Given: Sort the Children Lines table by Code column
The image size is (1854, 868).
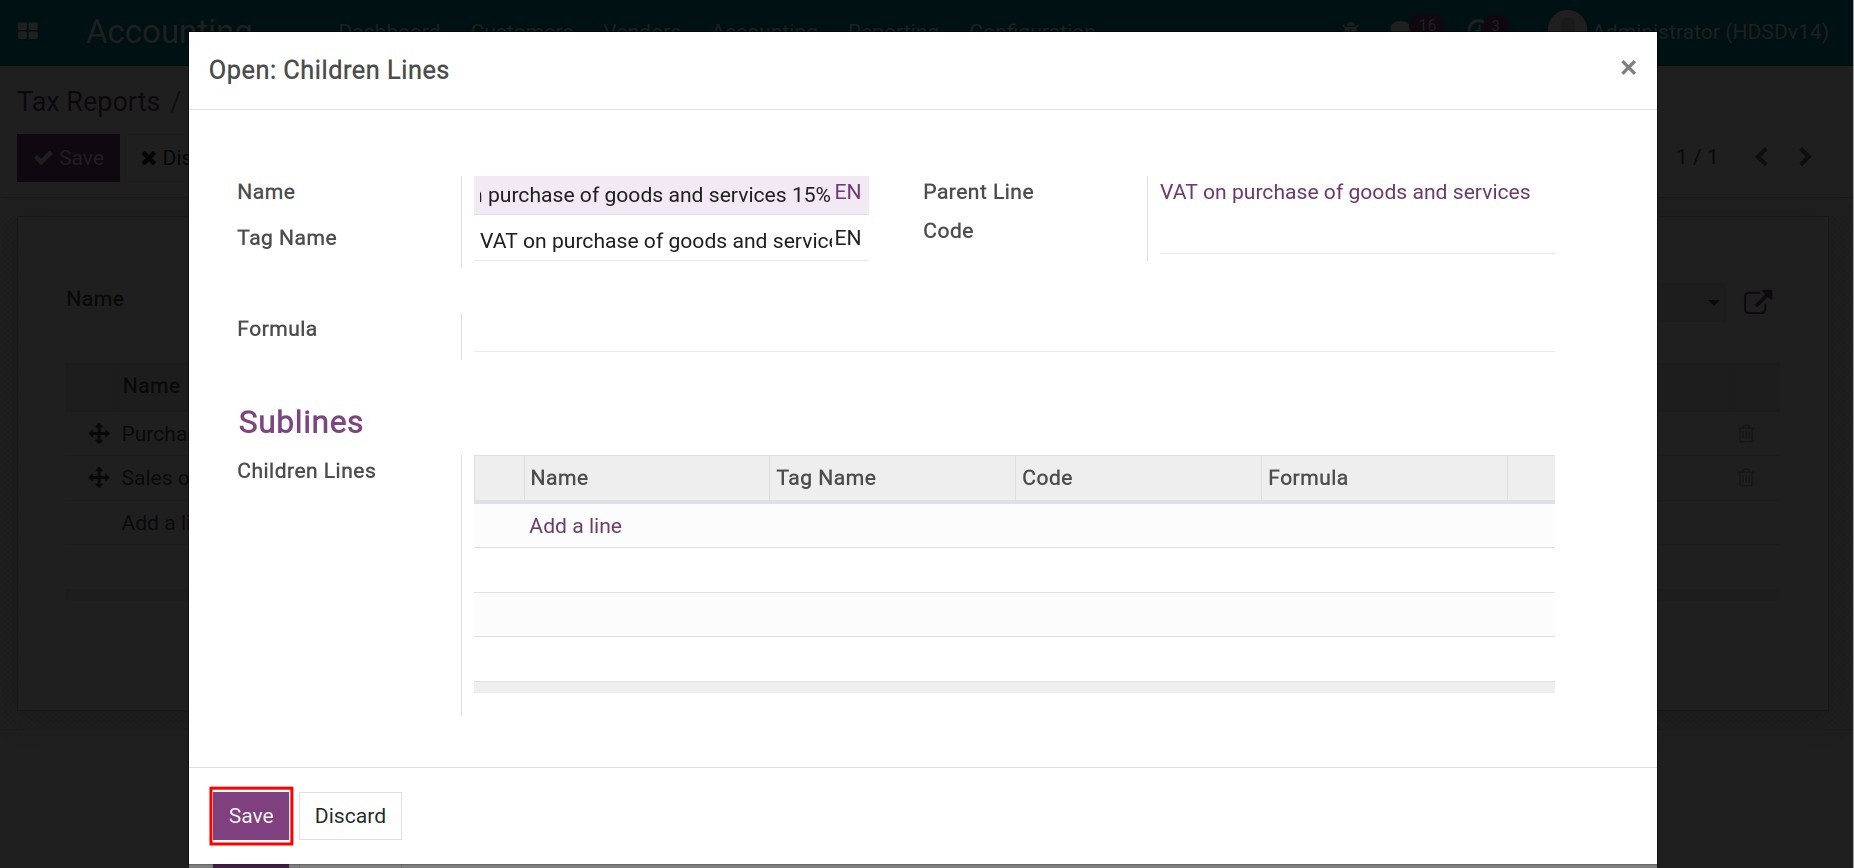Looking at the screenshot, I should click(1138, 478).
